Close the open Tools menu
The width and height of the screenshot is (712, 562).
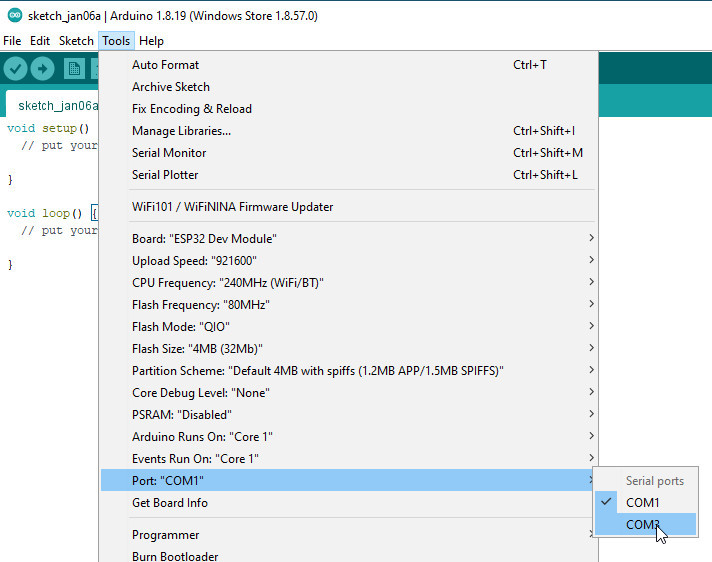116,41
